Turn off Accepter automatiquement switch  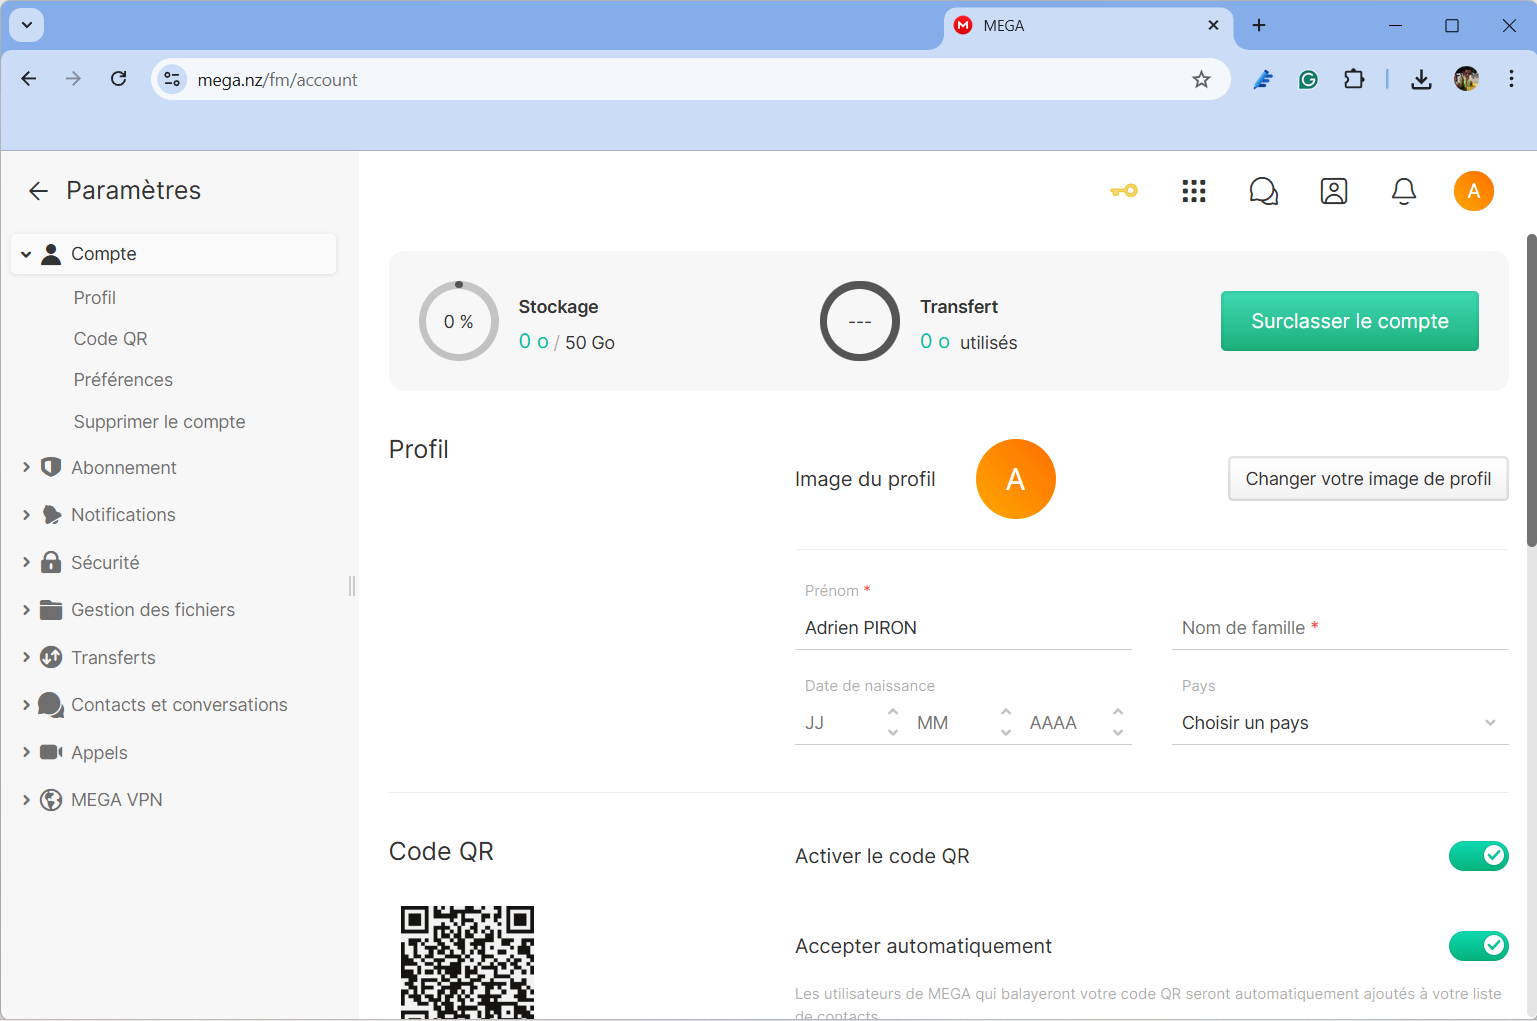[x=1478, y=946]
